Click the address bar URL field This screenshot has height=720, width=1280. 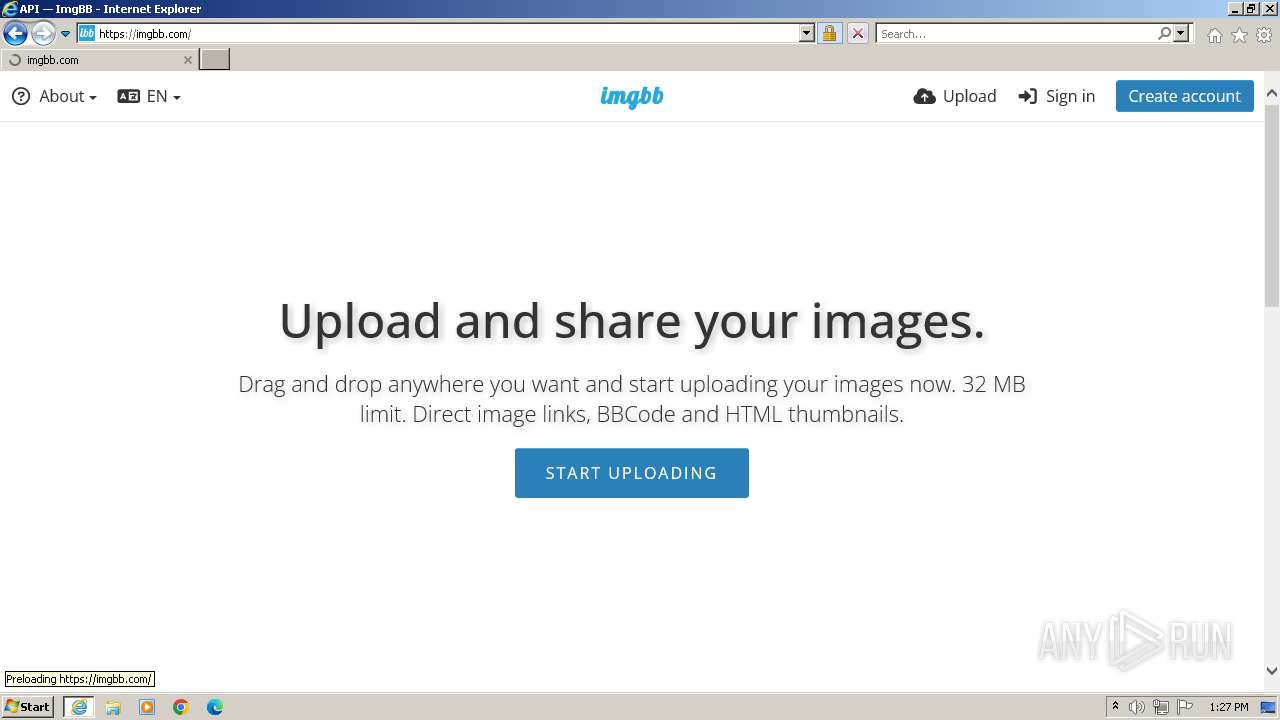(447, 33)
